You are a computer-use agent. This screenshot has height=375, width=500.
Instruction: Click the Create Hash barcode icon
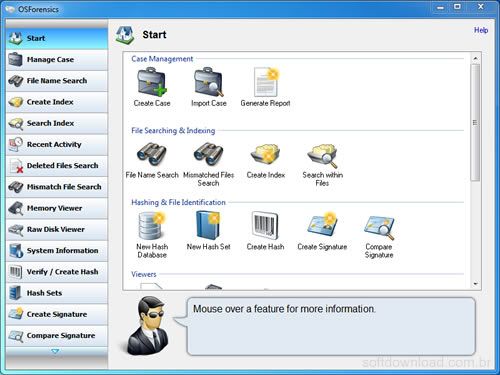click(265, 225)
